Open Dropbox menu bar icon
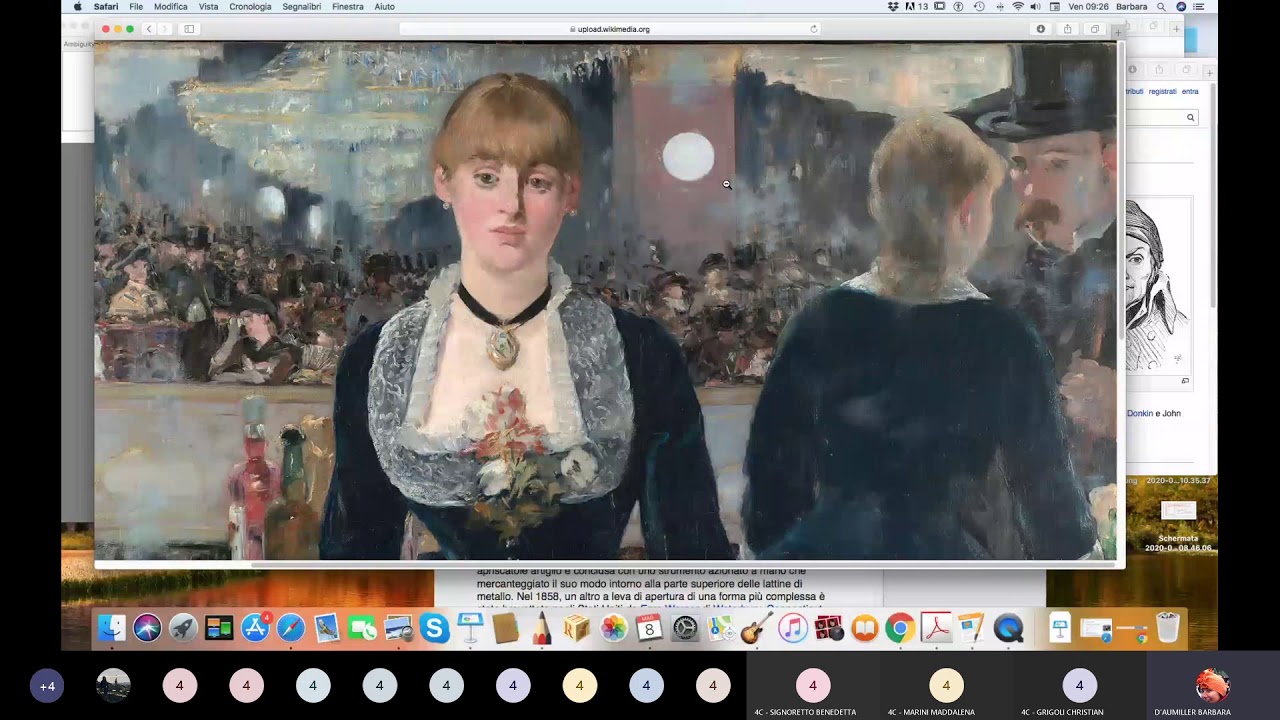Viewport: 1280px width, 720px height. pyautogui.click(x=893, y=6)
